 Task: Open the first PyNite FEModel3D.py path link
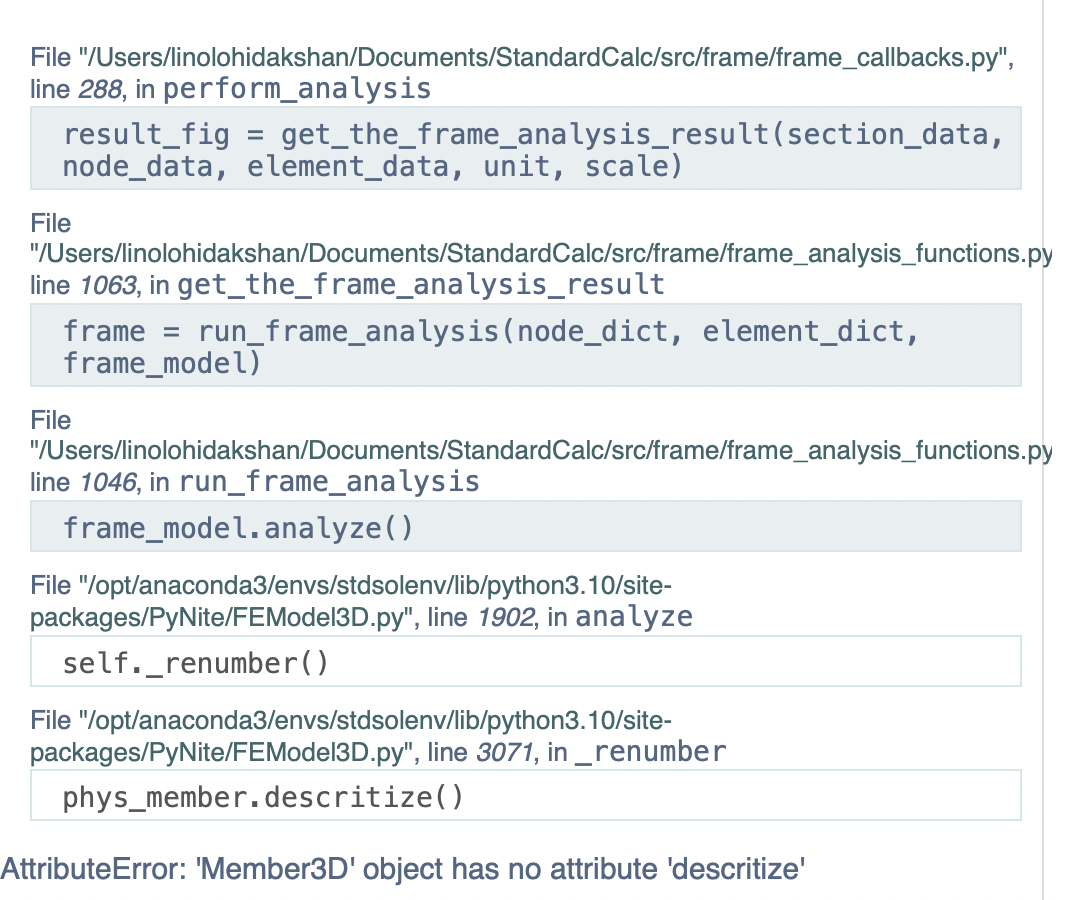350,600
